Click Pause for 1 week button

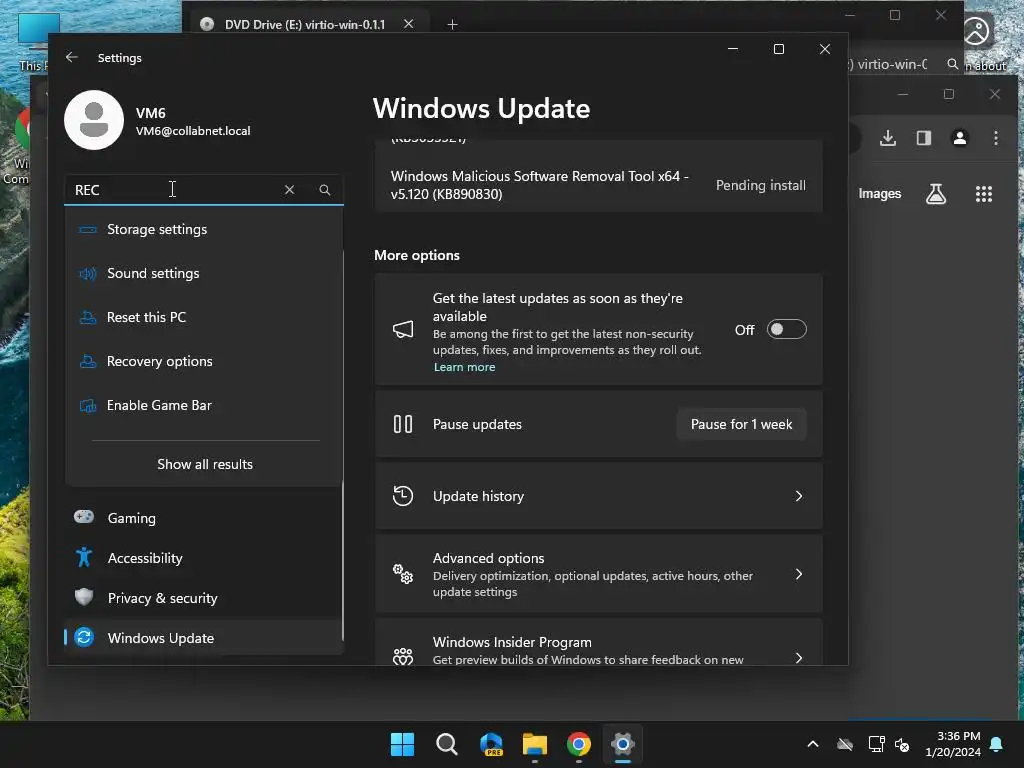click(741, 424)
